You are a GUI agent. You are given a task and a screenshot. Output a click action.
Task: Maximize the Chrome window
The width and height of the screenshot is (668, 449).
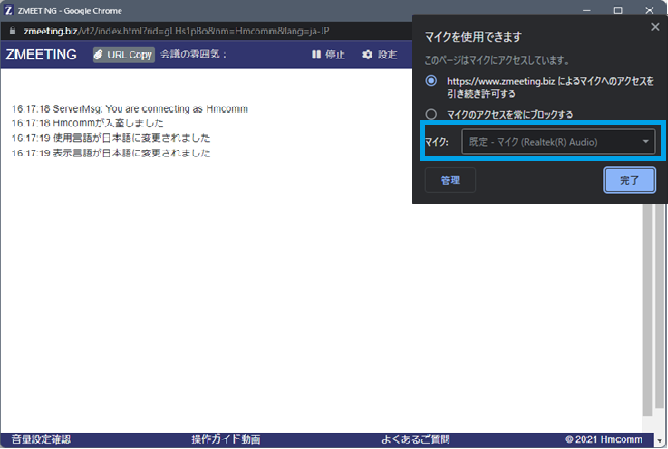click(x=617, y=10)
